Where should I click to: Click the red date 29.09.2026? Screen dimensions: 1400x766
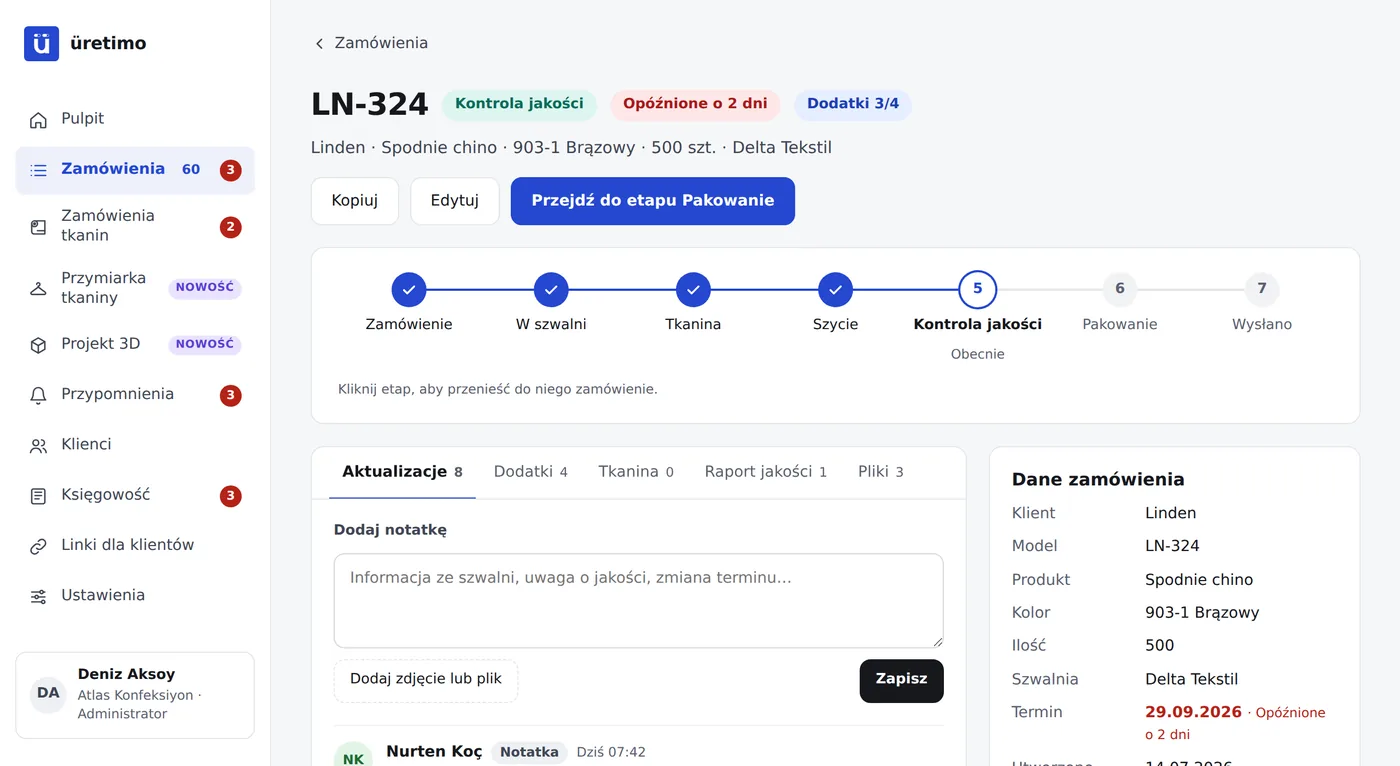[x=1193, y=713]
